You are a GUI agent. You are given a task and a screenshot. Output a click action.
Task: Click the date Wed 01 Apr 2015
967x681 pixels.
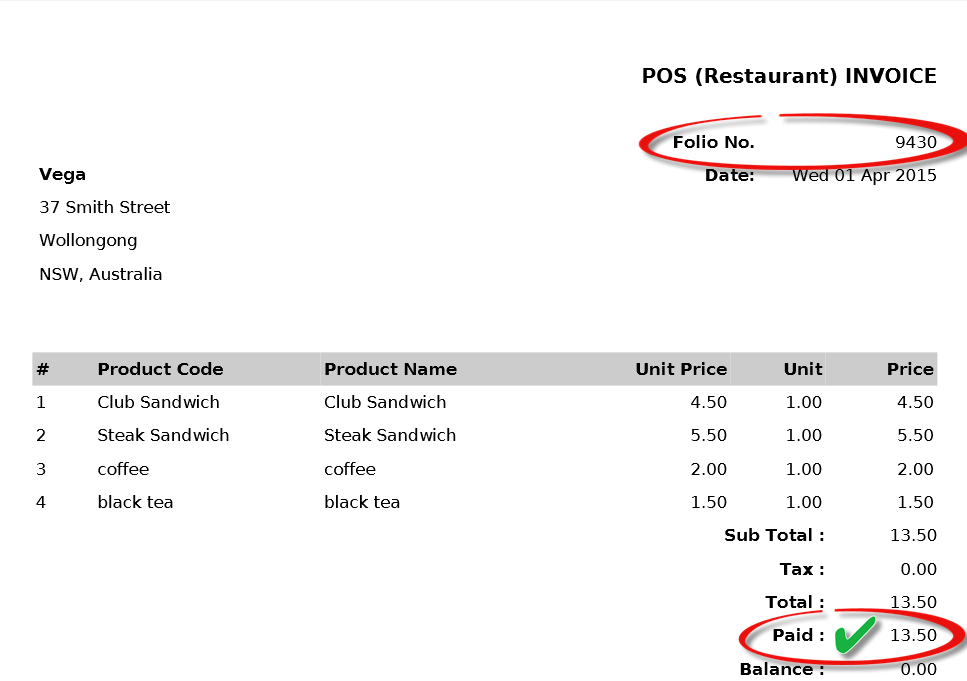pos(864,176)
